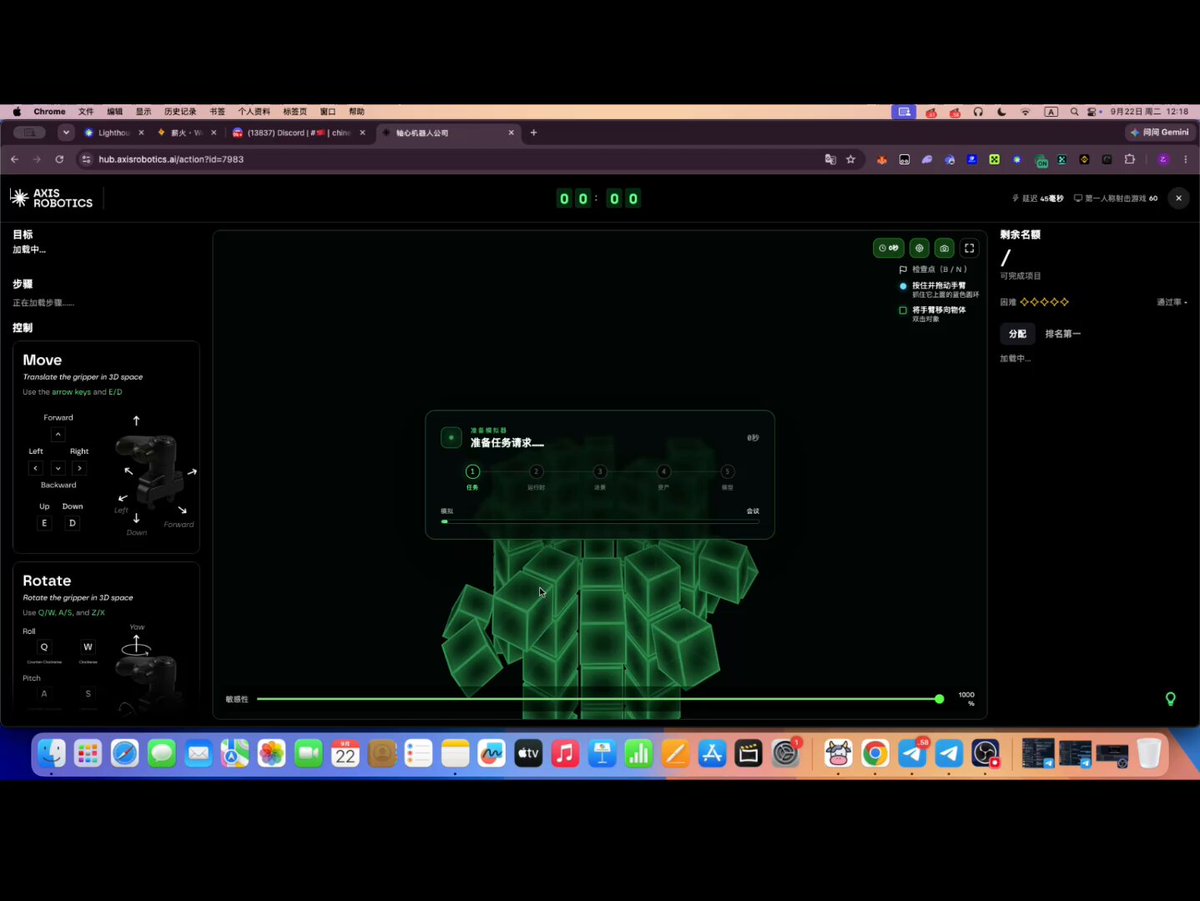Click the camera icon in the simulator toolbar

pos(944,248)
